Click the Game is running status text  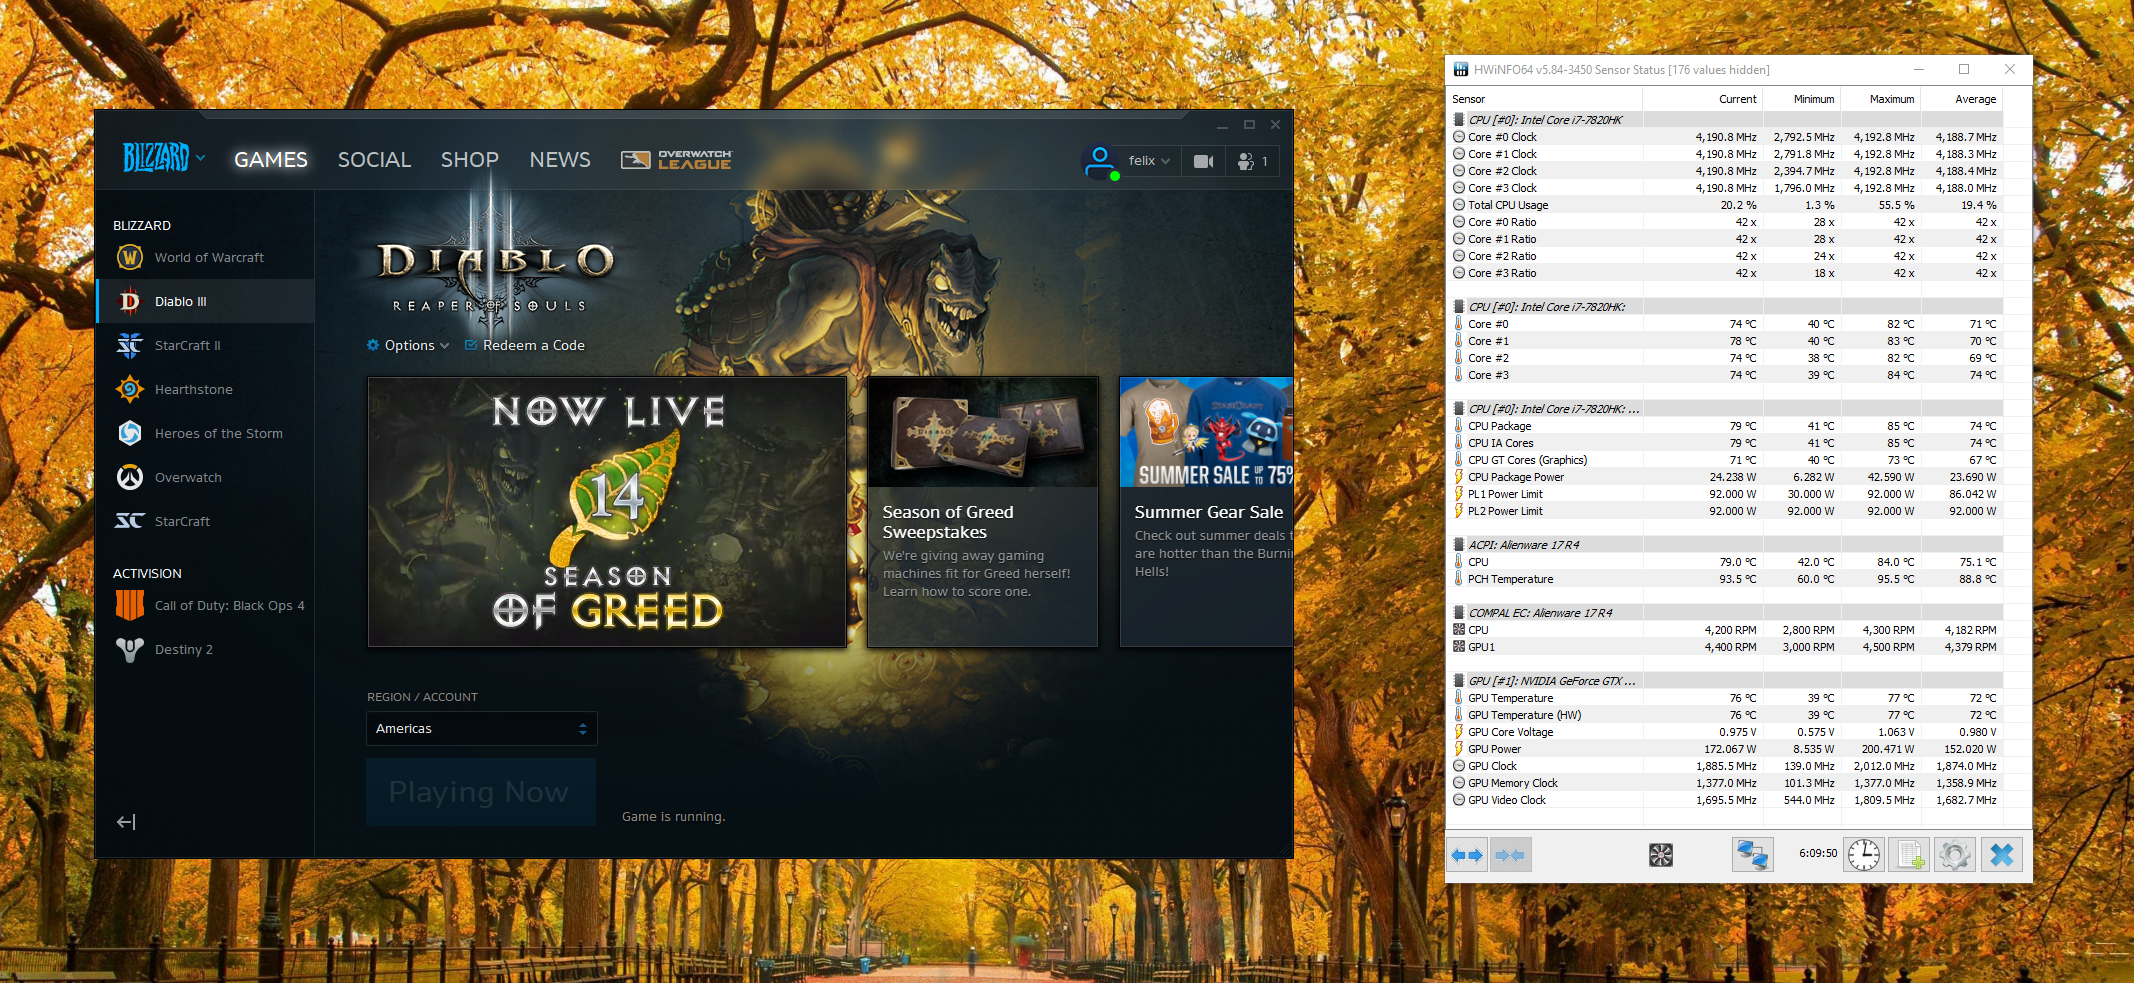[674, 817]
